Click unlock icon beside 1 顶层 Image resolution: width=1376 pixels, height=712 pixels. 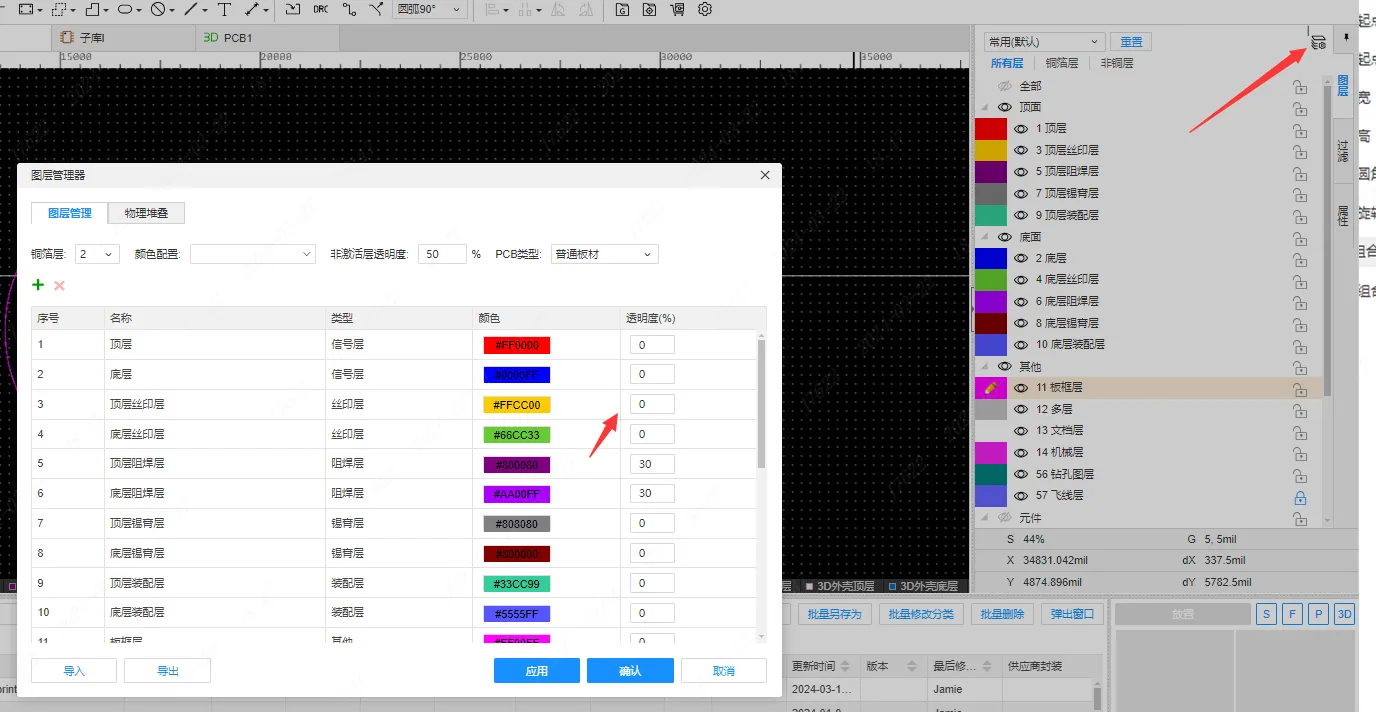tap(1300, 129)
